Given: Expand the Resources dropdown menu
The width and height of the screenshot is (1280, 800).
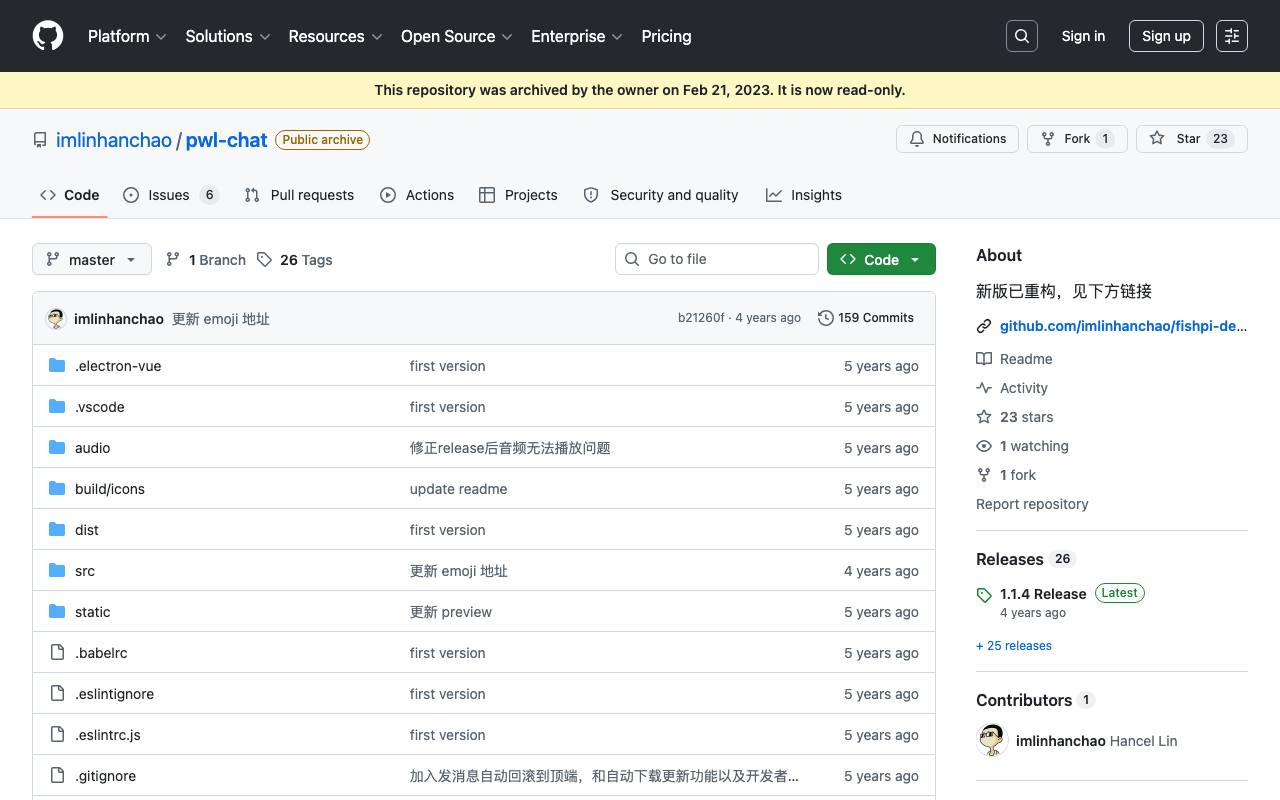Looking at the screenshot, I should coord(335,36).
